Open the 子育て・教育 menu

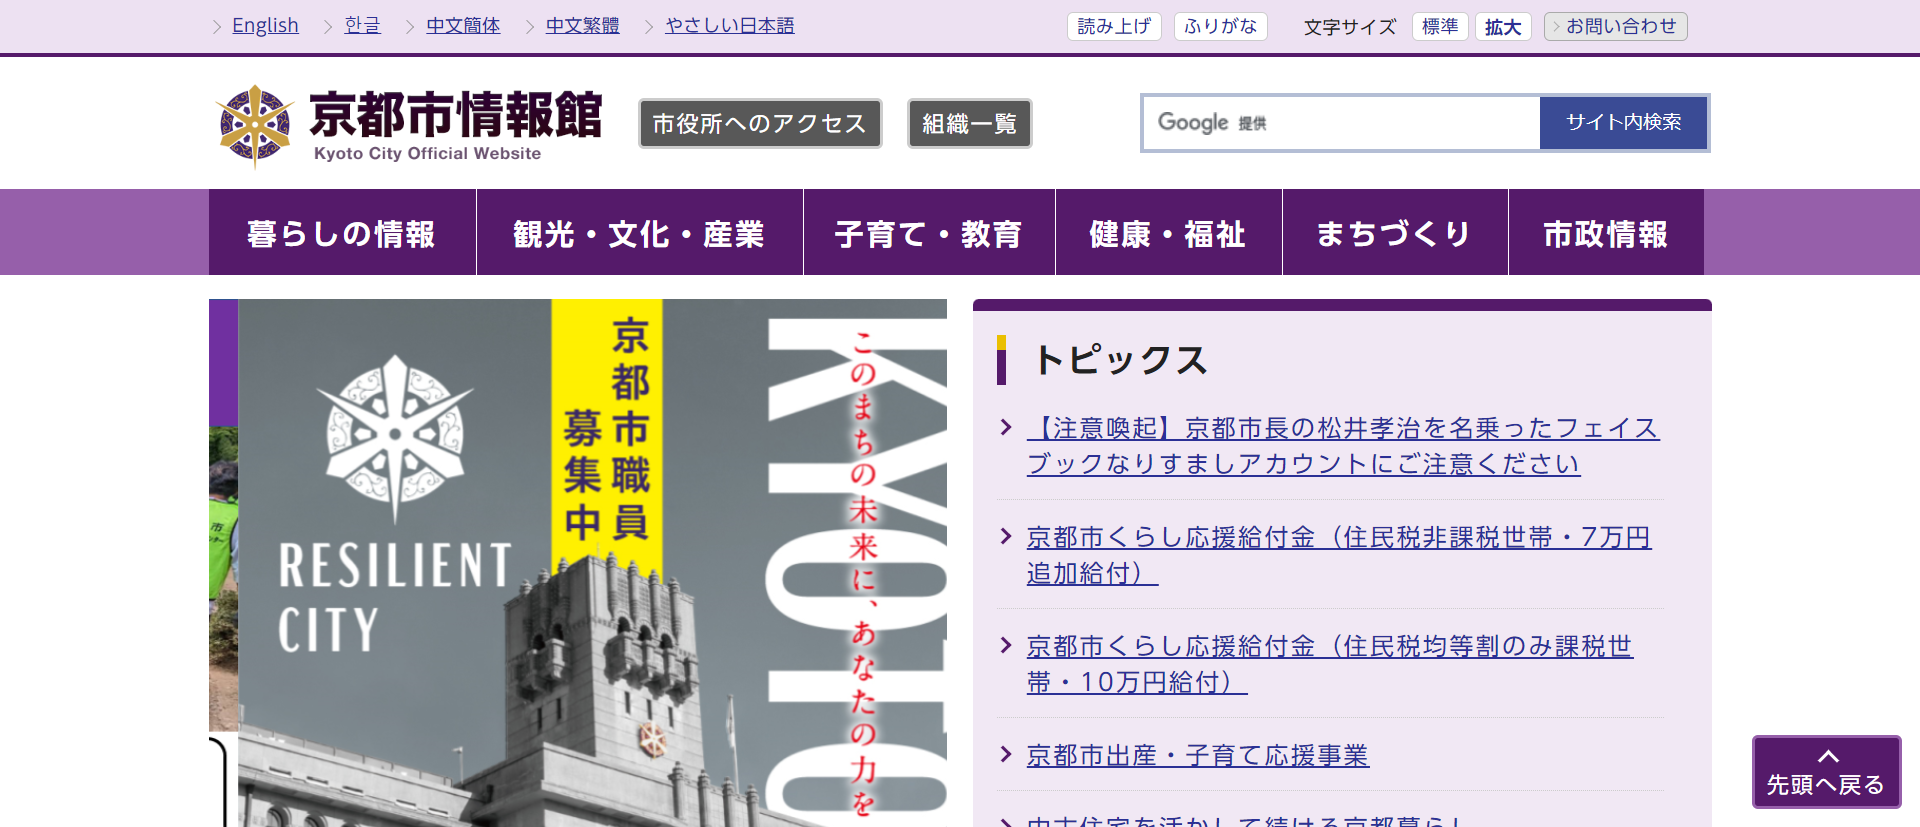tap(929, 232)
